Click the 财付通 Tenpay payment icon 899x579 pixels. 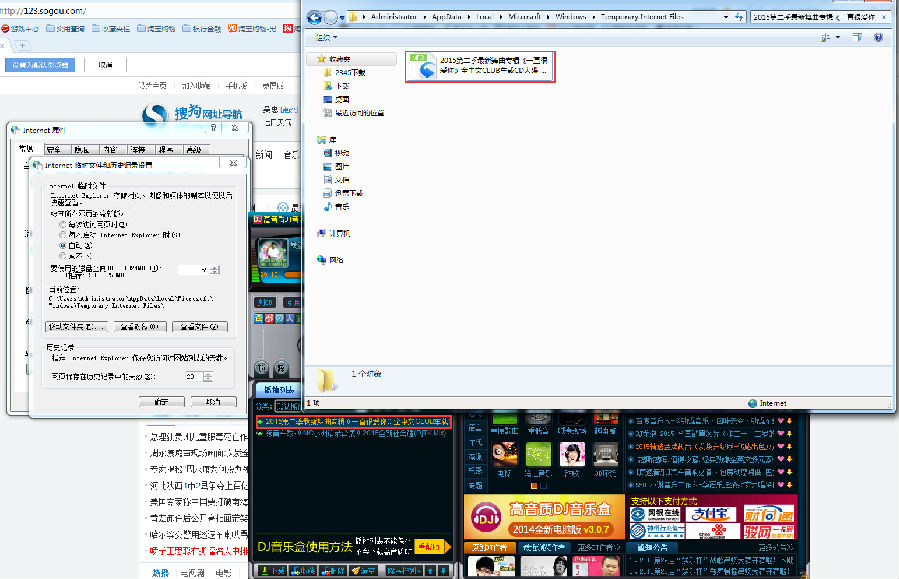pos(769,513)
